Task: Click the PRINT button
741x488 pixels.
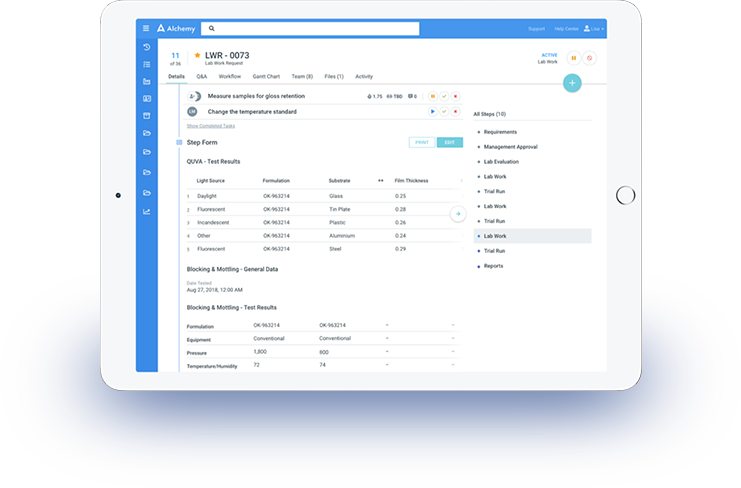Action: pos(422,142)
